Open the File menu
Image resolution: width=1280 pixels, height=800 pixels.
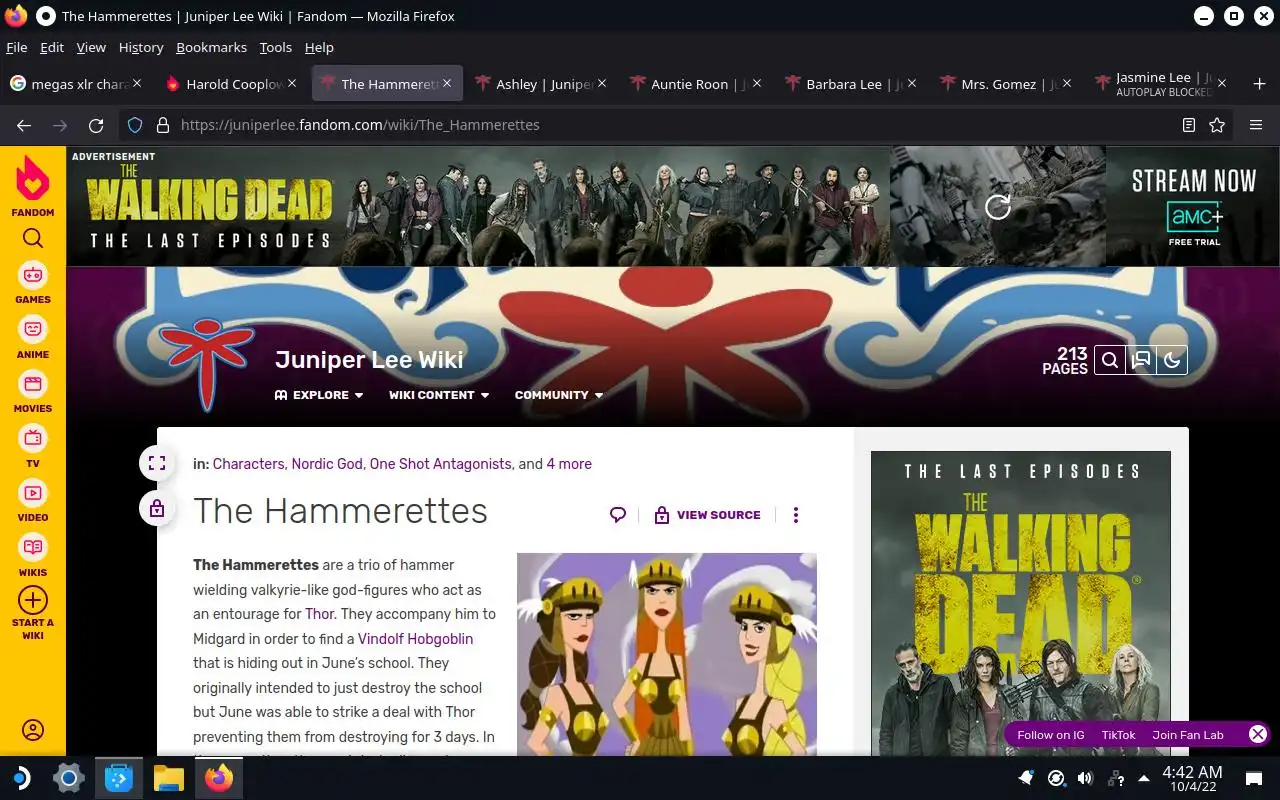tap(16, 47)
